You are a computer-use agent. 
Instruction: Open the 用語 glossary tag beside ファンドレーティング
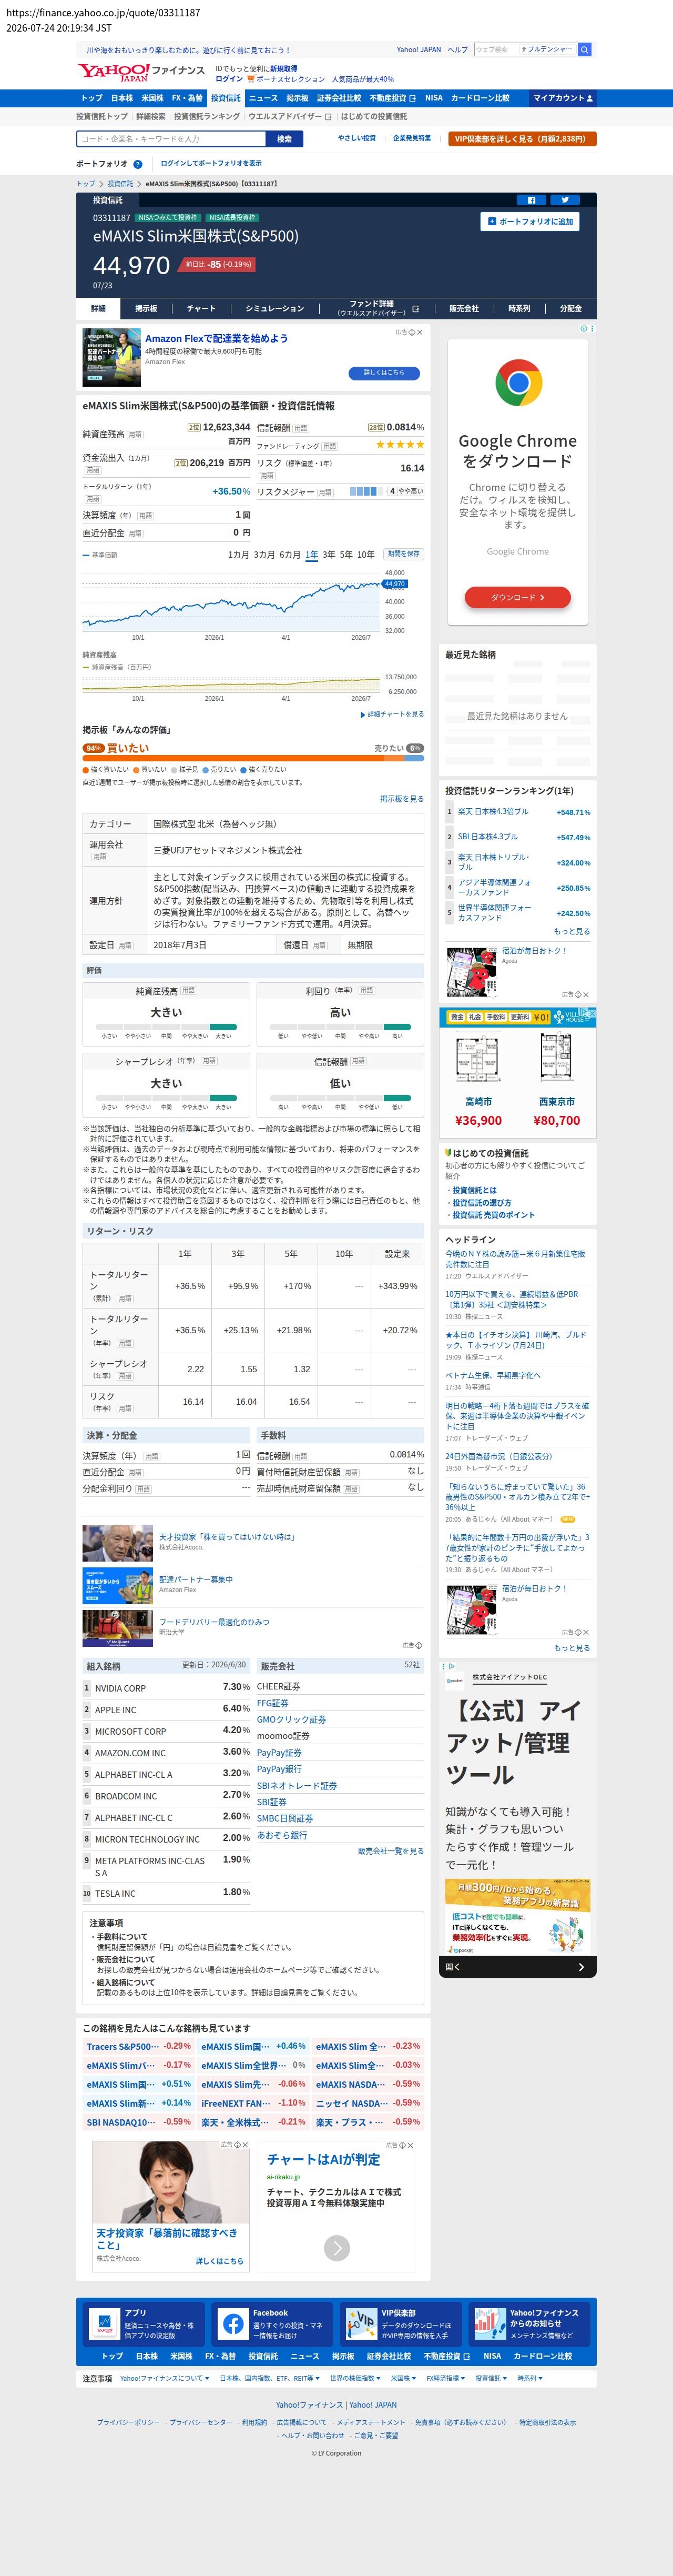(x=330, y=446)
